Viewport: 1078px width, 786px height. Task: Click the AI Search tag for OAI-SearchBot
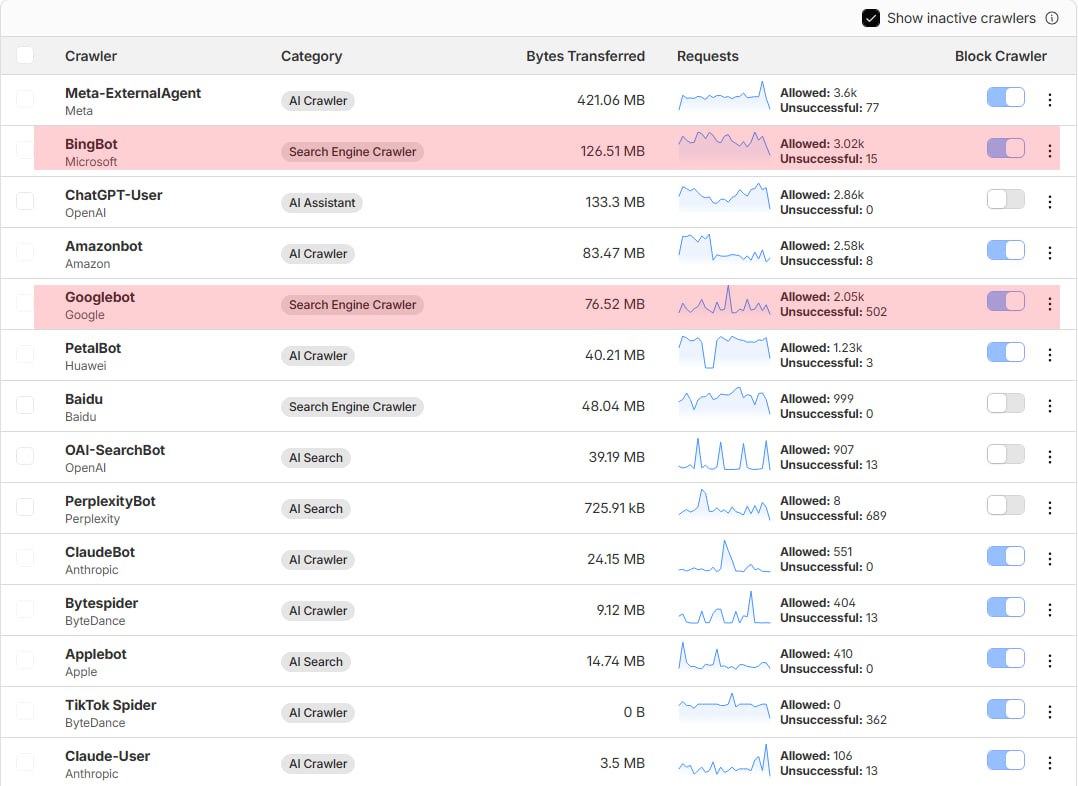(316, 458)
